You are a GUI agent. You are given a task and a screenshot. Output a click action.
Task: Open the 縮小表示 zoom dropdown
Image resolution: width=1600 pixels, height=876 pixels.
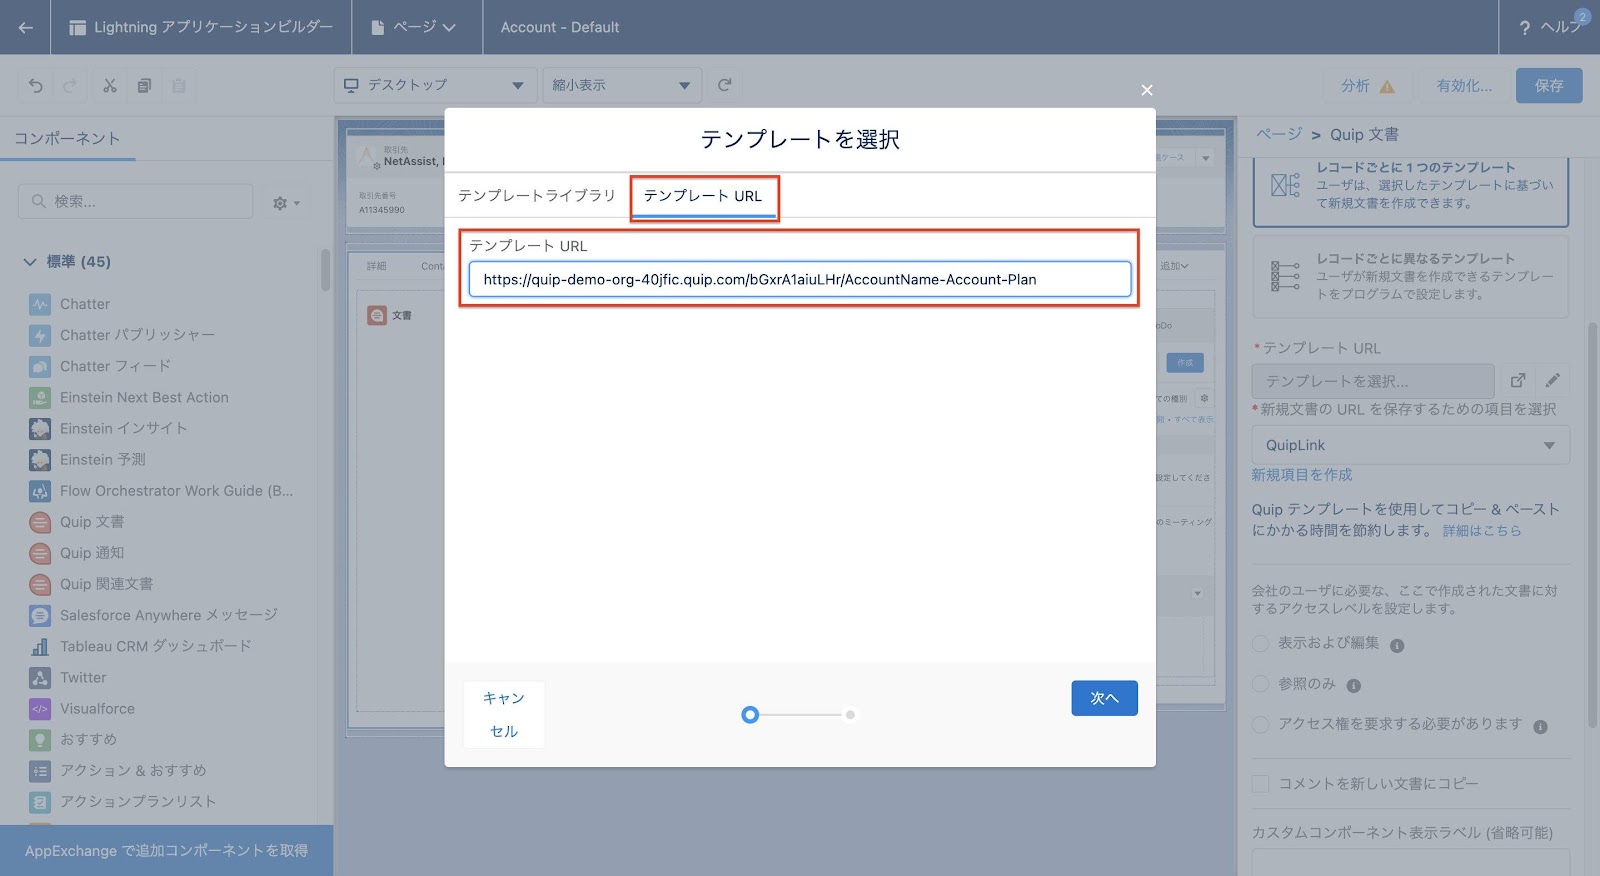click(x=621, y=85)
